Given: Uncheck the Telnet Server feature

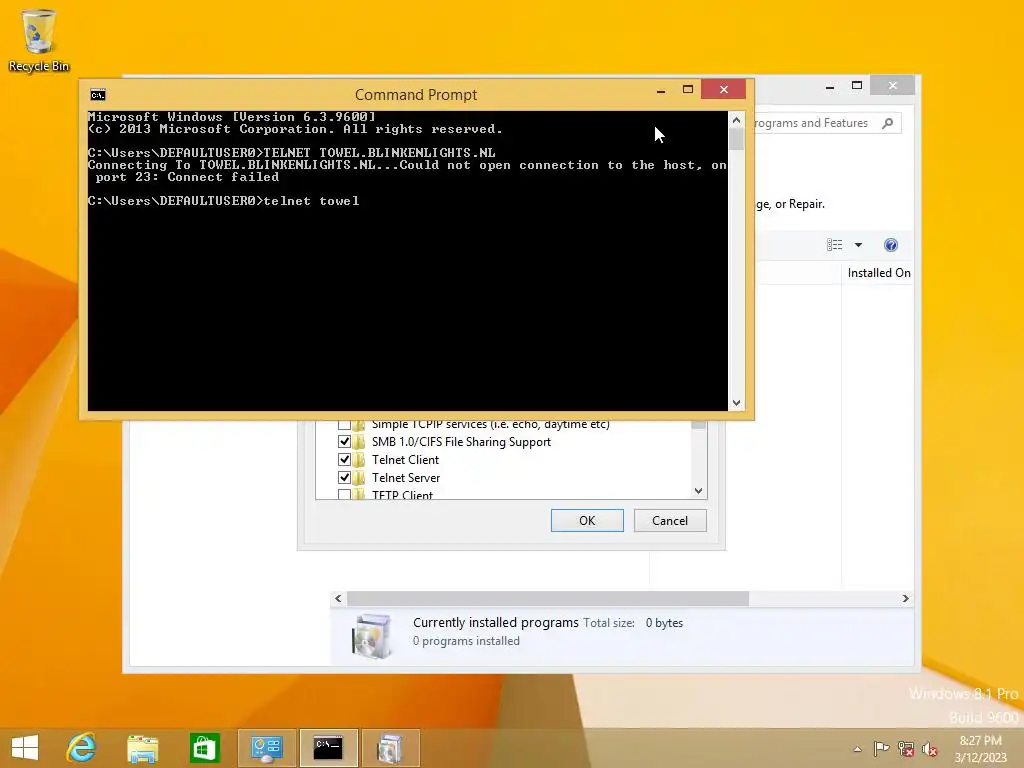Looking at the screenshot, I should [344, 477].
